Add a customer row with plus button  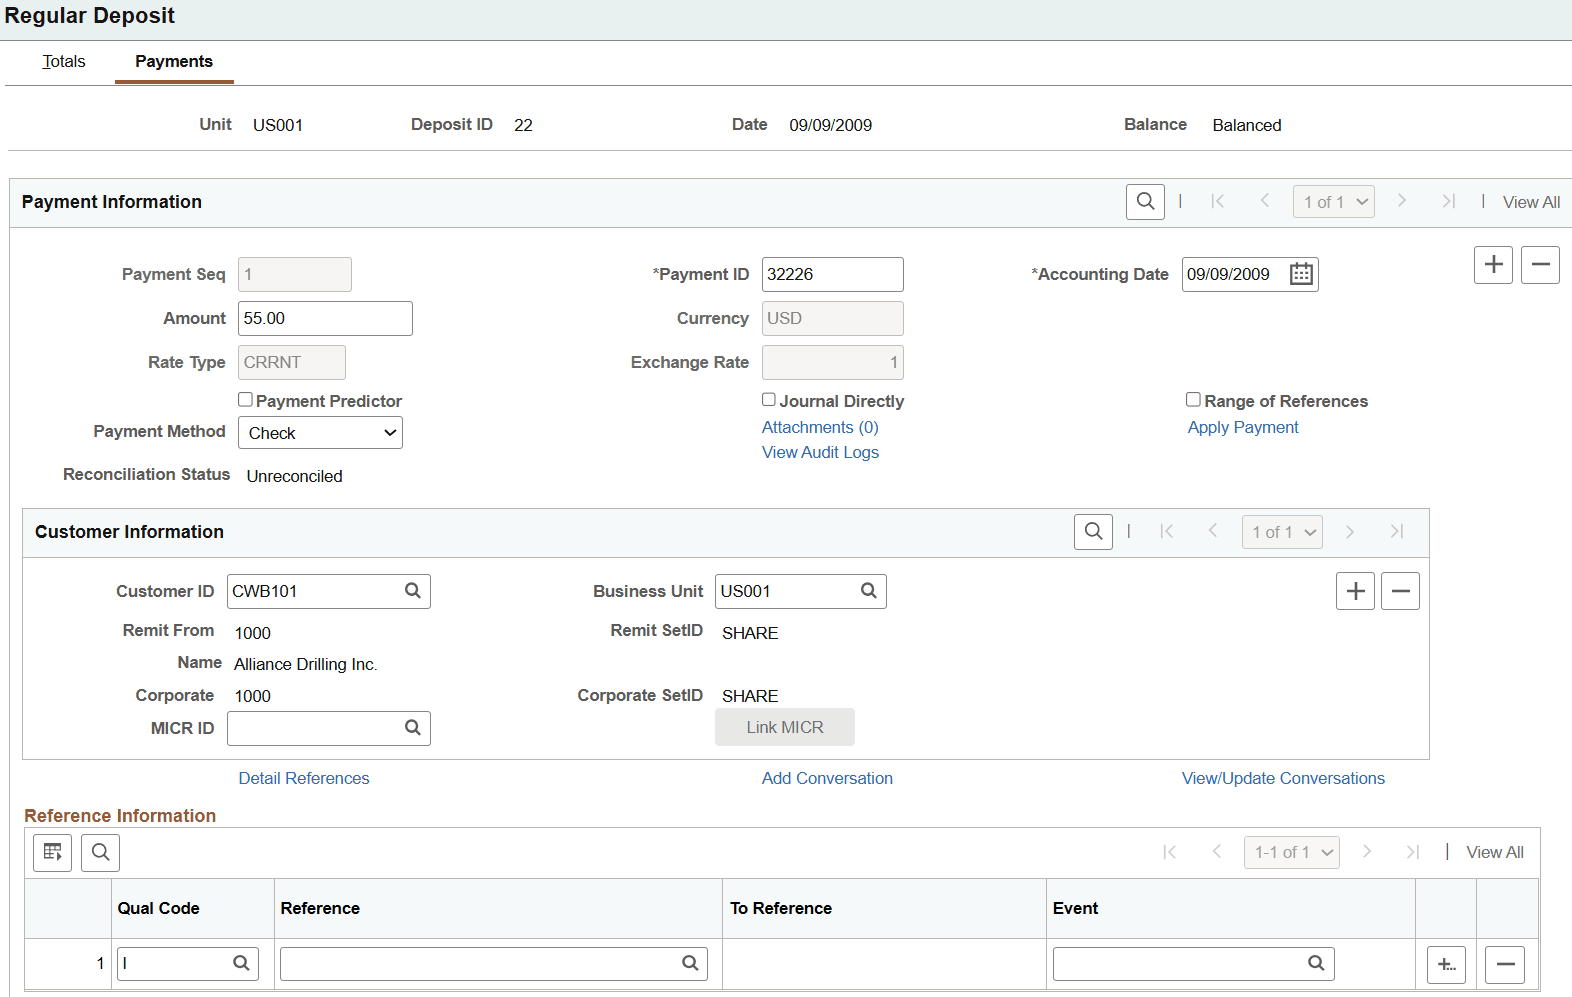[x=1355, y=591]
